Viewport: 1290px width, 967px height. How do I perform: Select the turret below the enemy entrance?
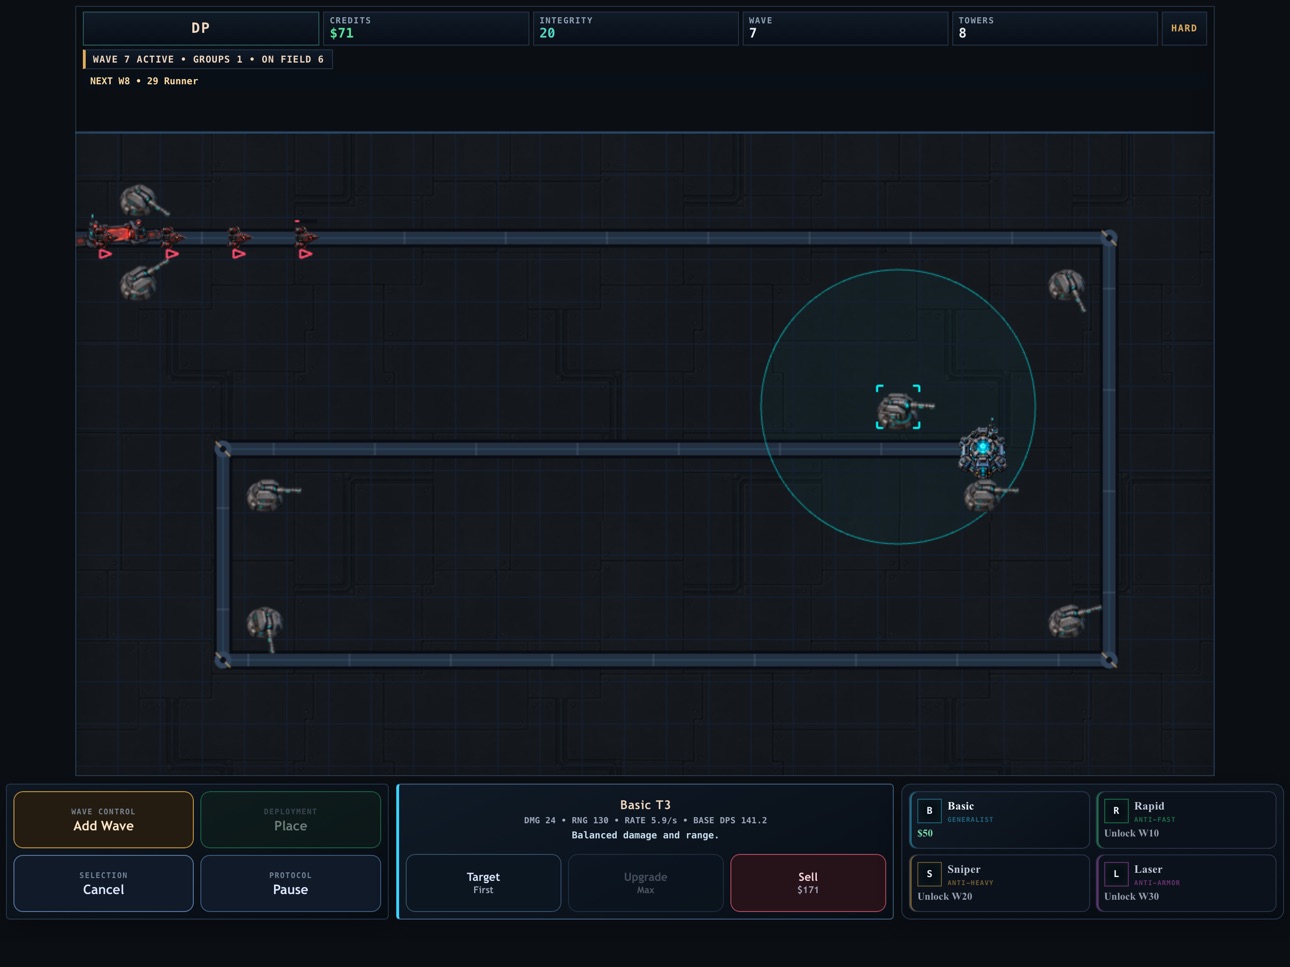point(141,283)
